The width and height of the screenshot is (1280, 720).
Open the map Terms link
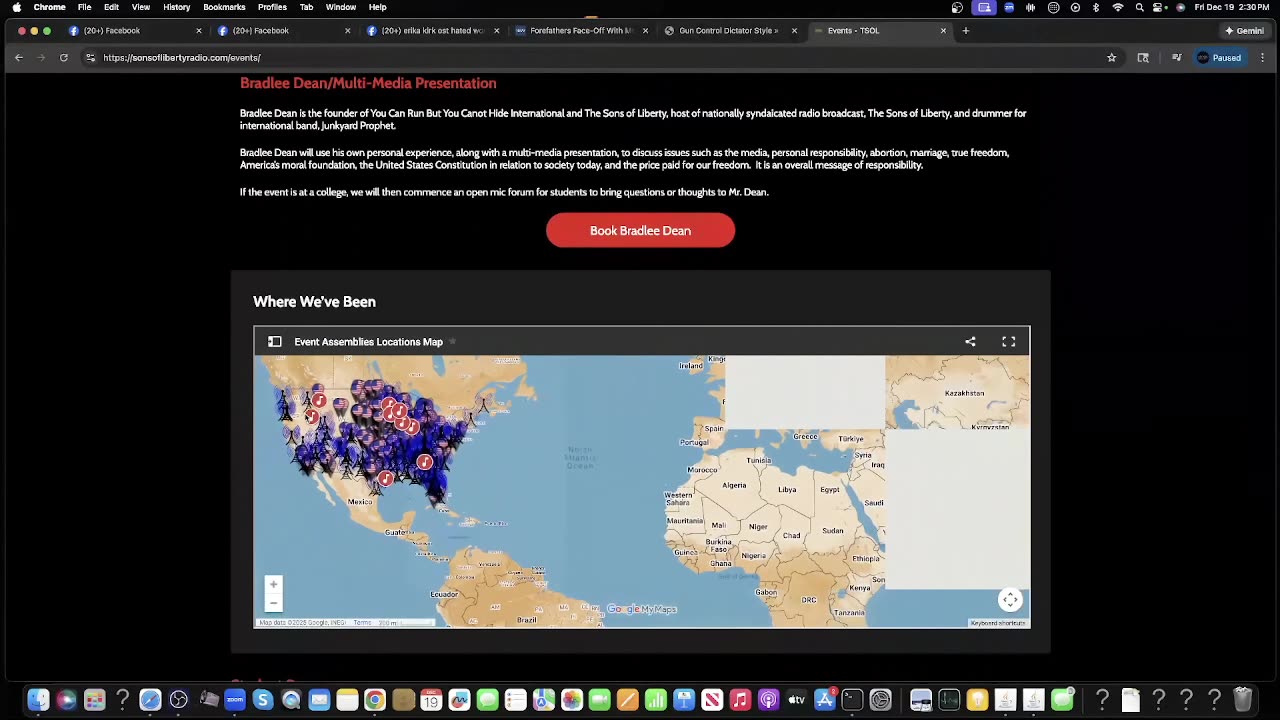[x=362, y=623]
